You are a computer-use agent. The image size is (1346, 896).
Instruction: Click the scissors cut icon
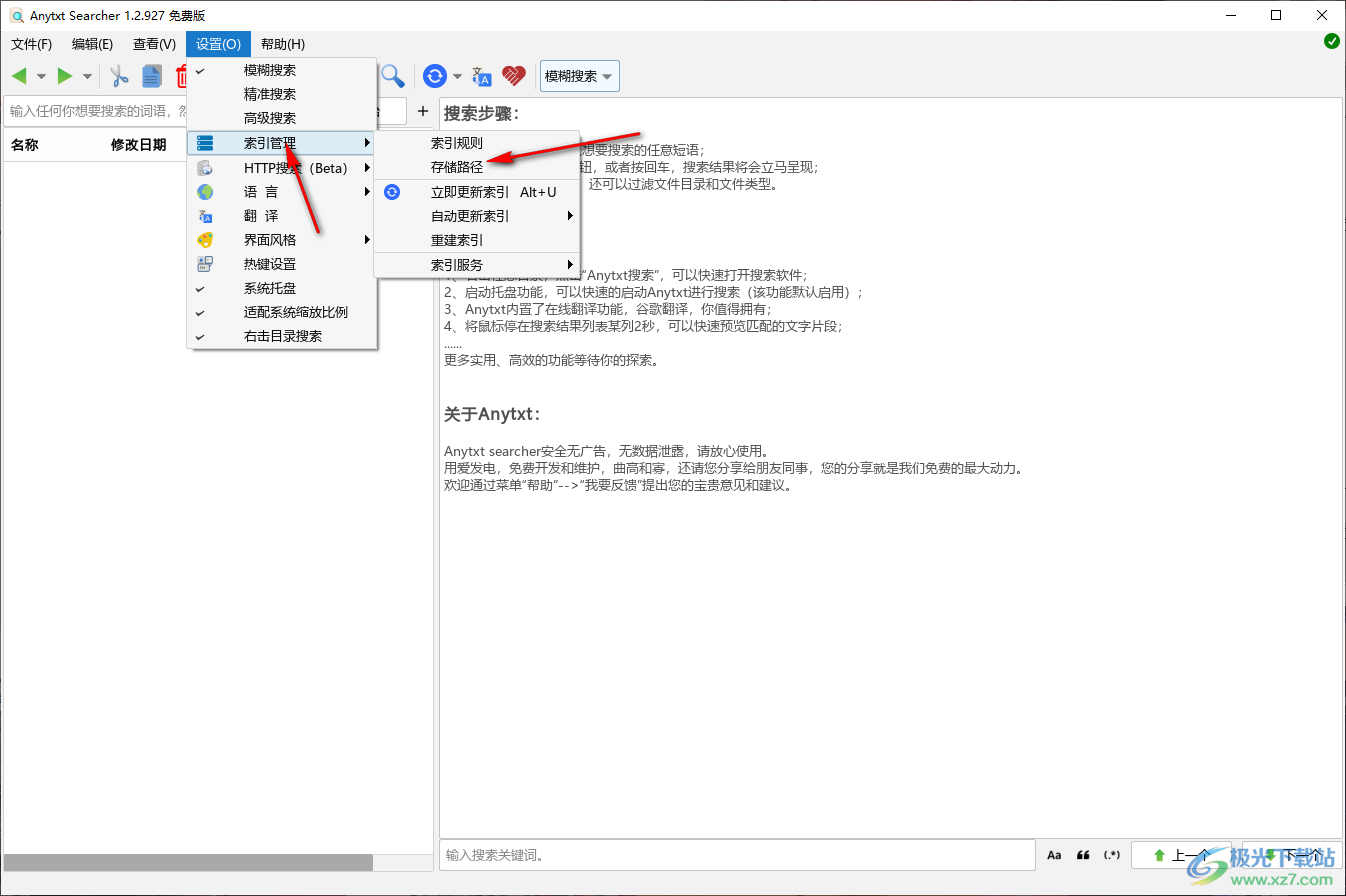pos(119,76)
